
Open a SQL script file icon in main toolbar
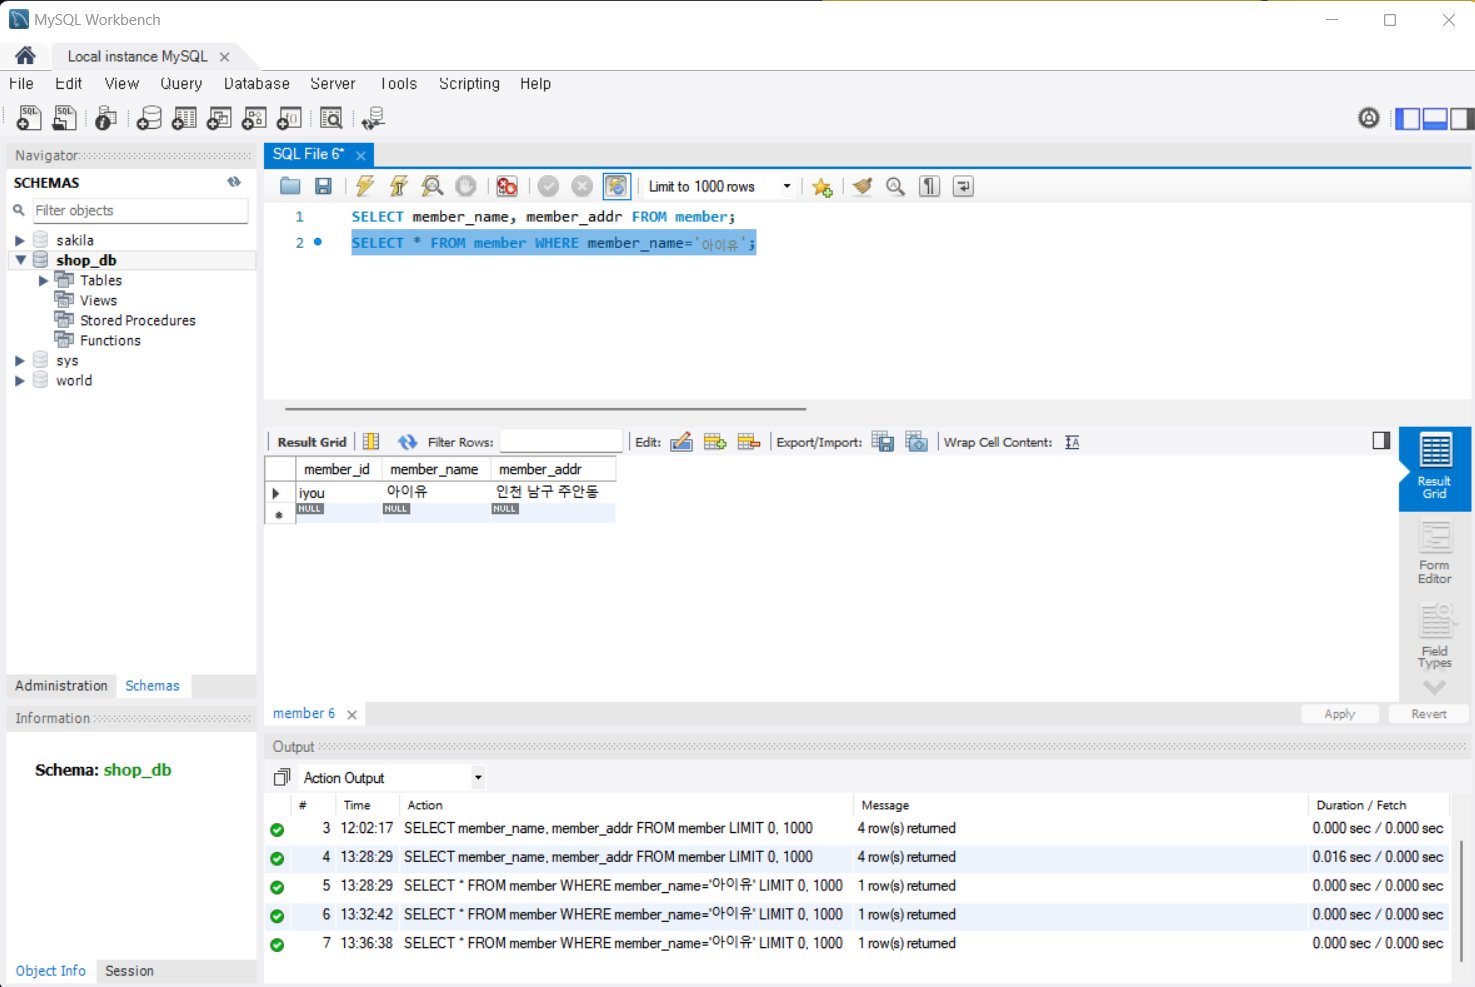[64, 118]
